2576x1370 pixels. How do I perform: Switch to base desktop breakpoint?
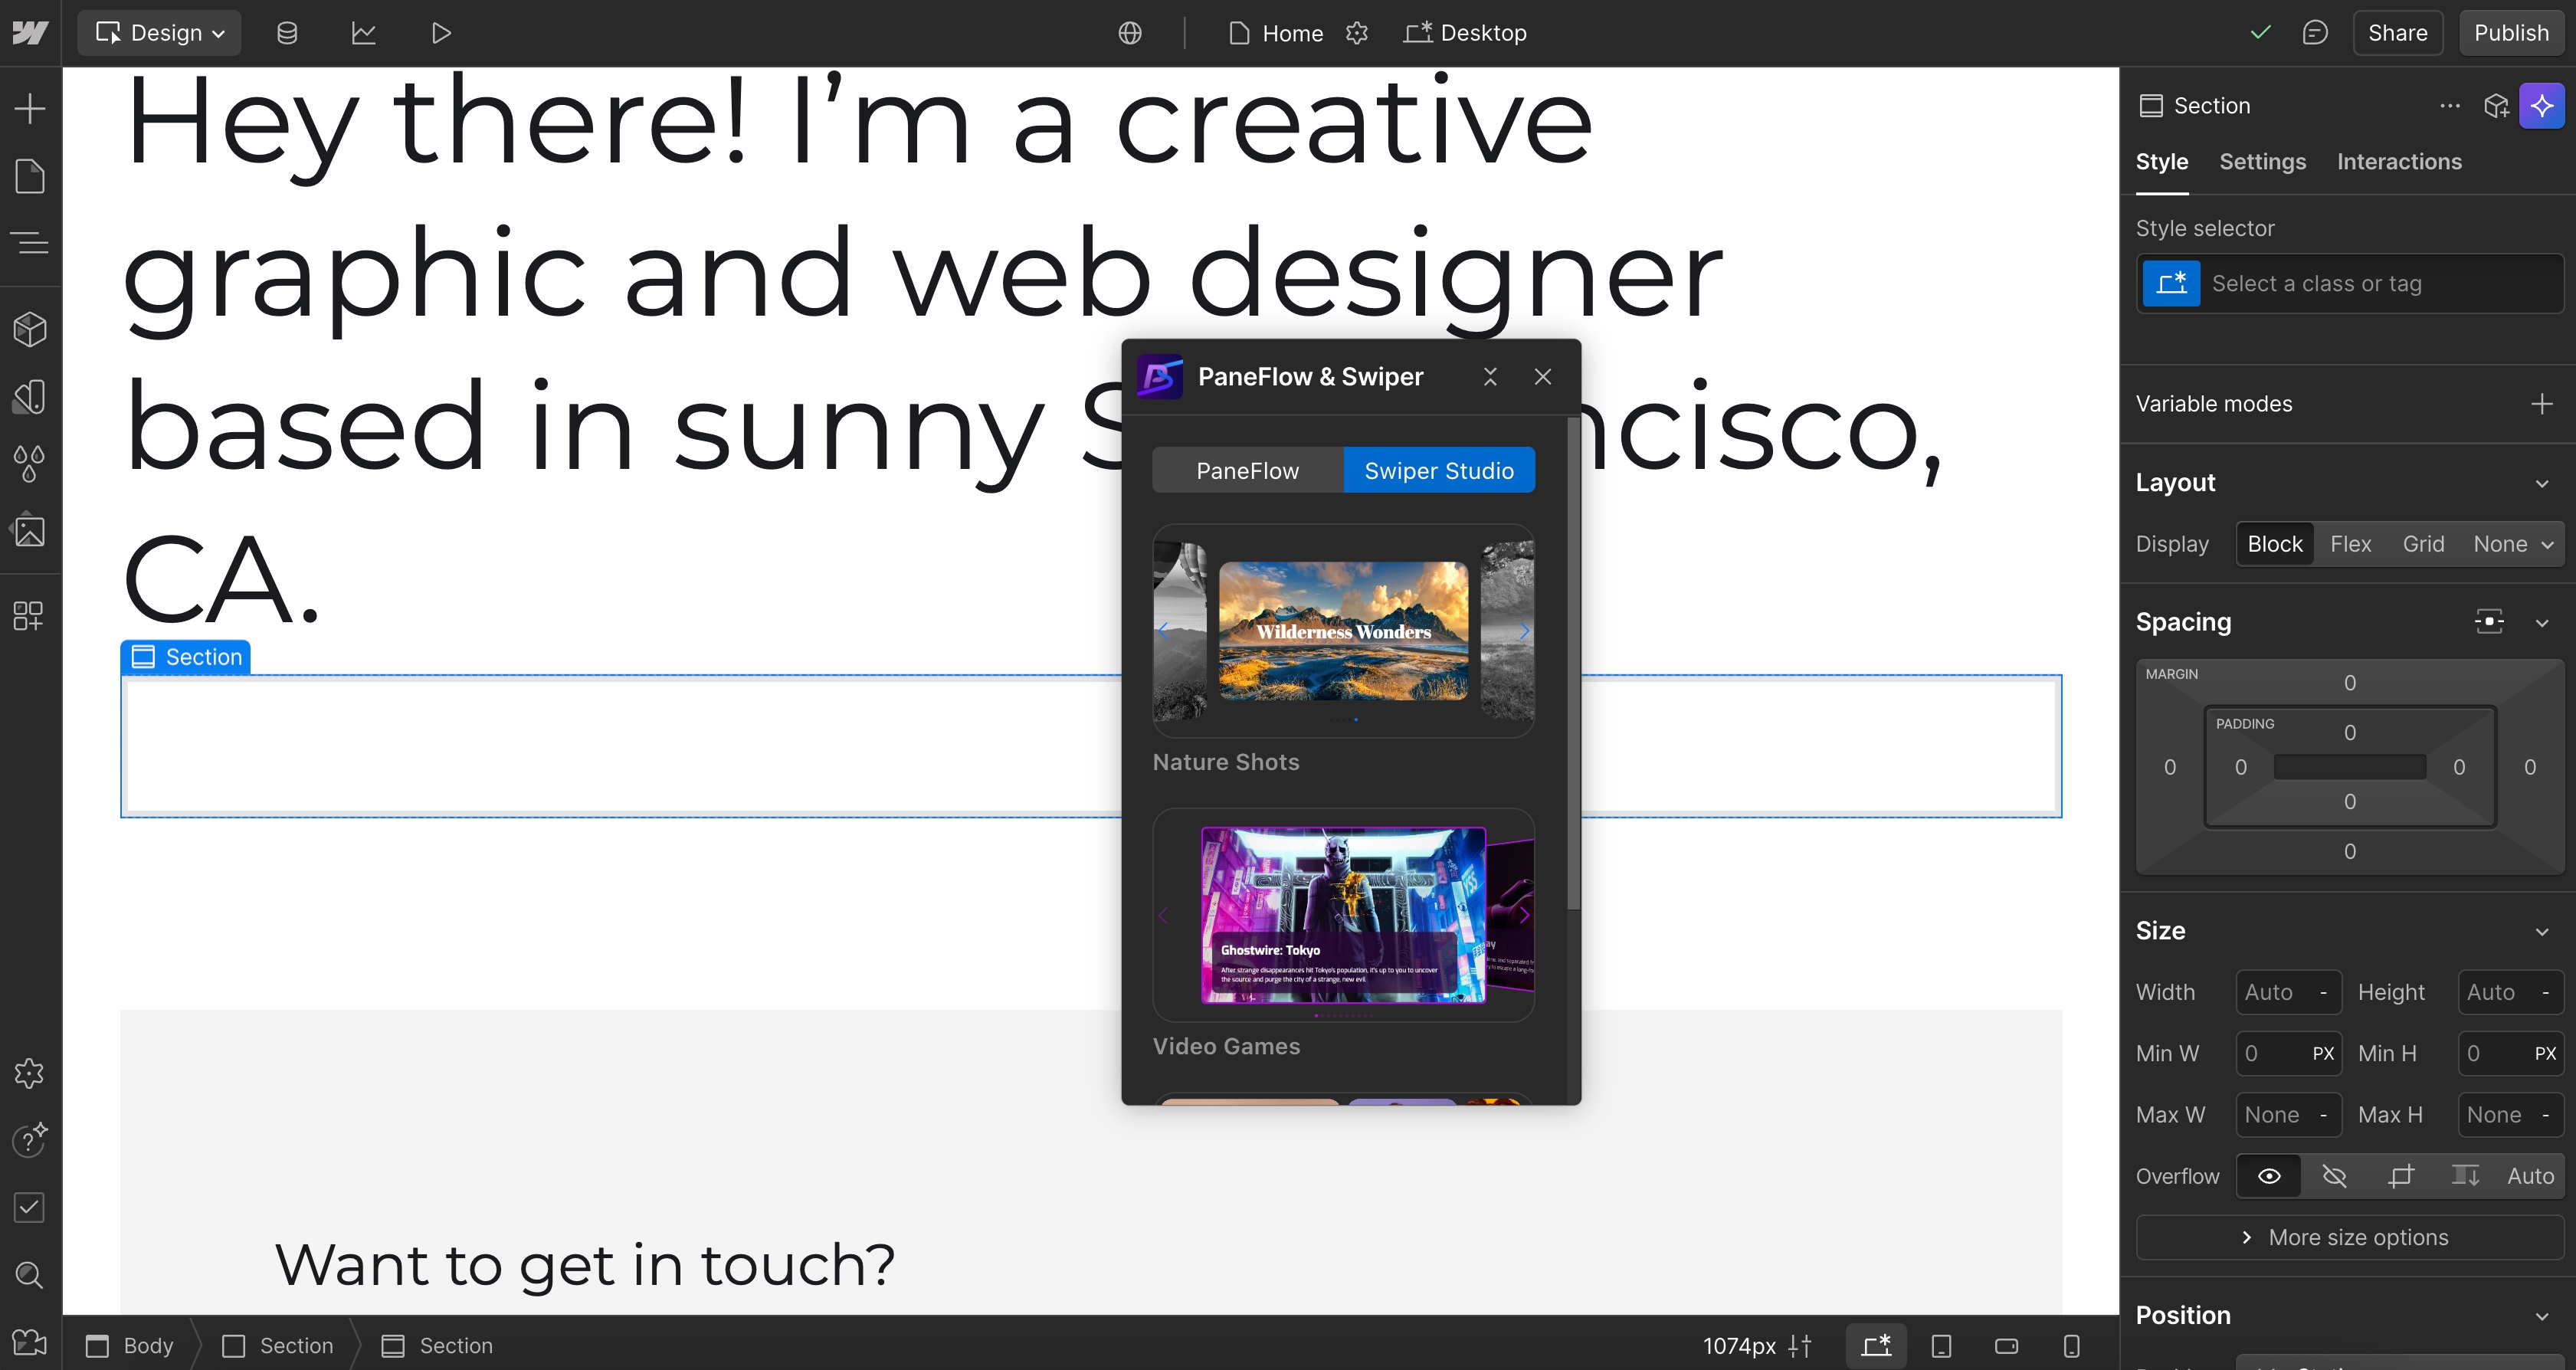point(1876,1345)
